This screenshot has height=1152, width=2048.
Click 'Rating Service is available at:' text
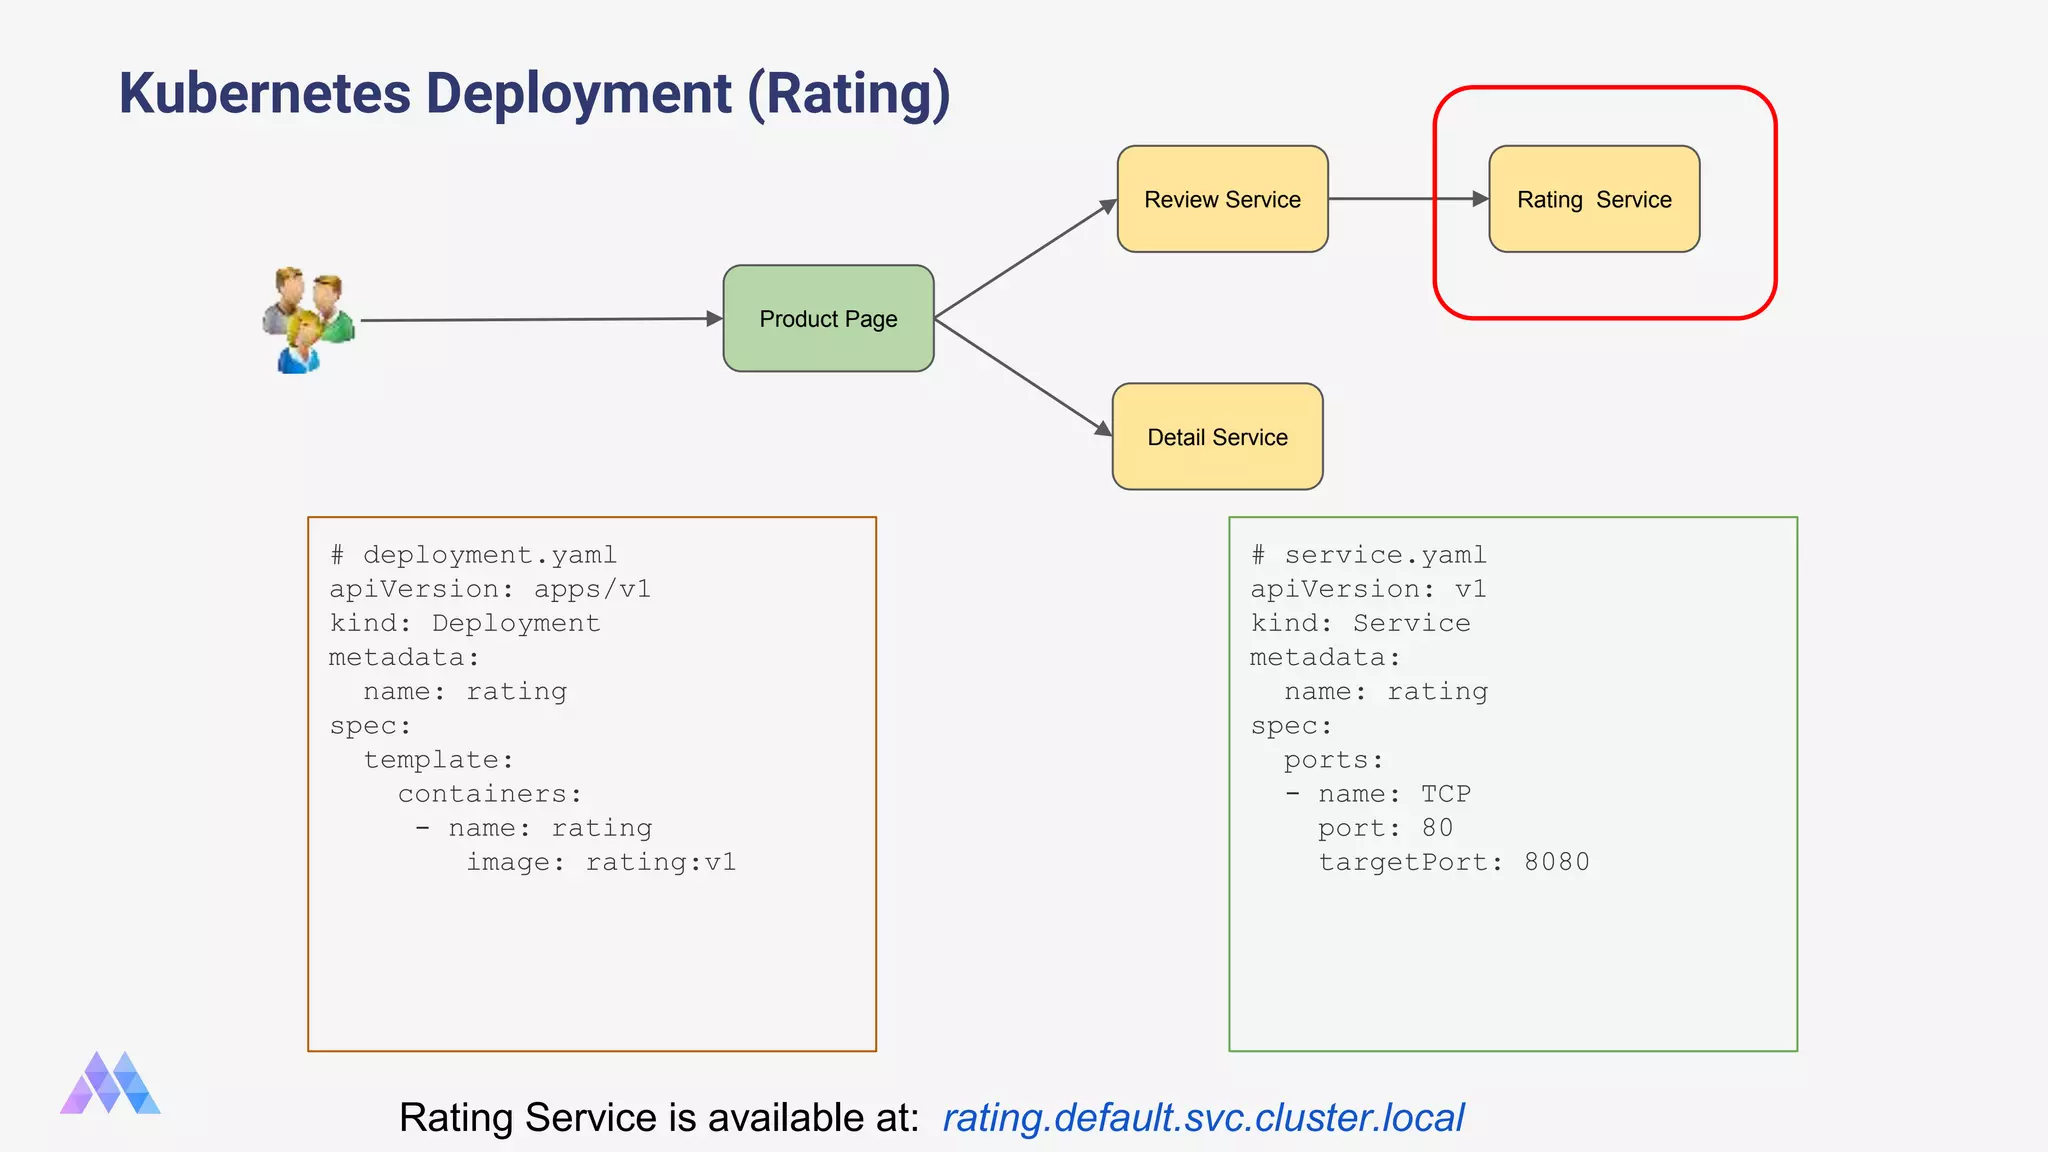[x=659, y=1118]
